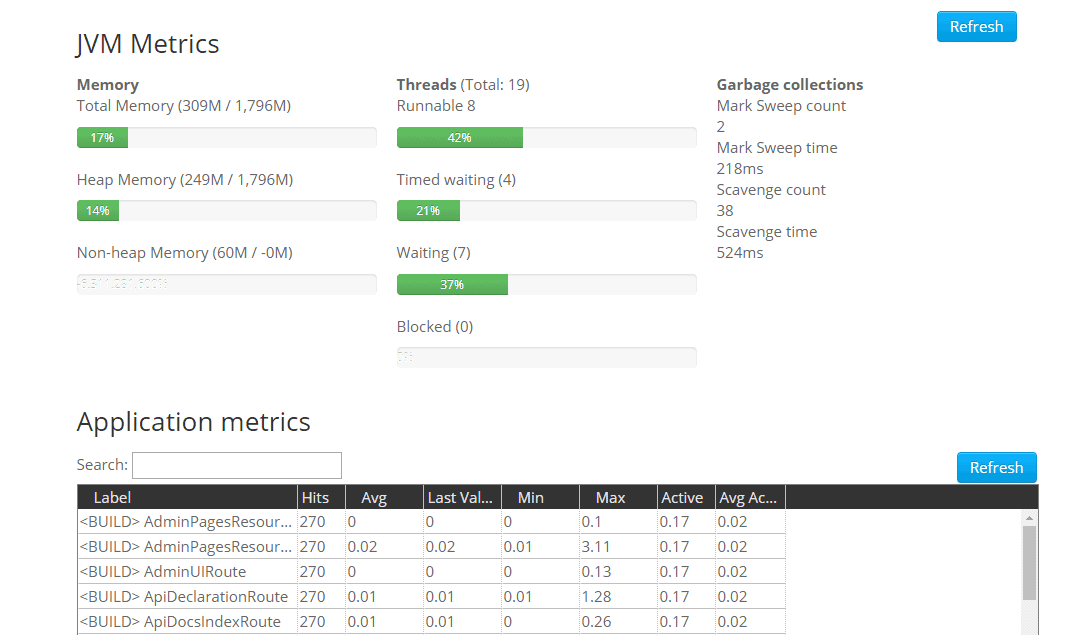Viewport: 1068px width, 635px height.
Task: Click inside the Search input field
Action: coord(236,465)
